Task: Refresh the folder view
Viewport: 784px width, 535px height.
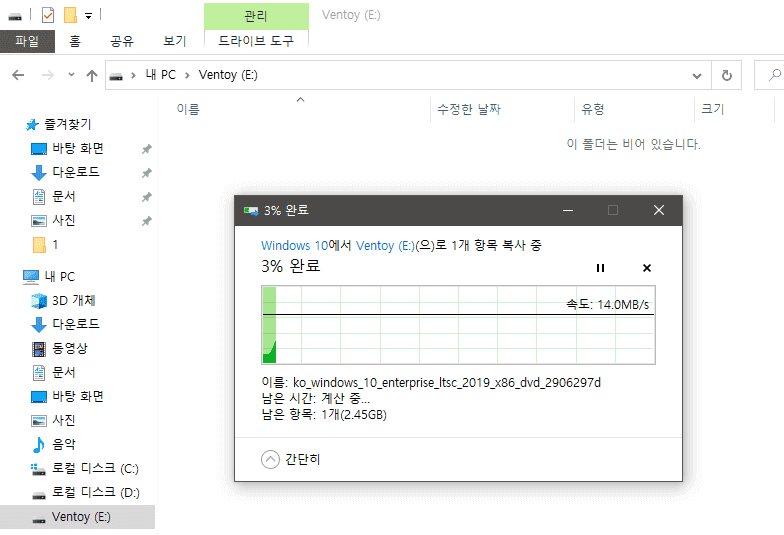Action: 726,76
